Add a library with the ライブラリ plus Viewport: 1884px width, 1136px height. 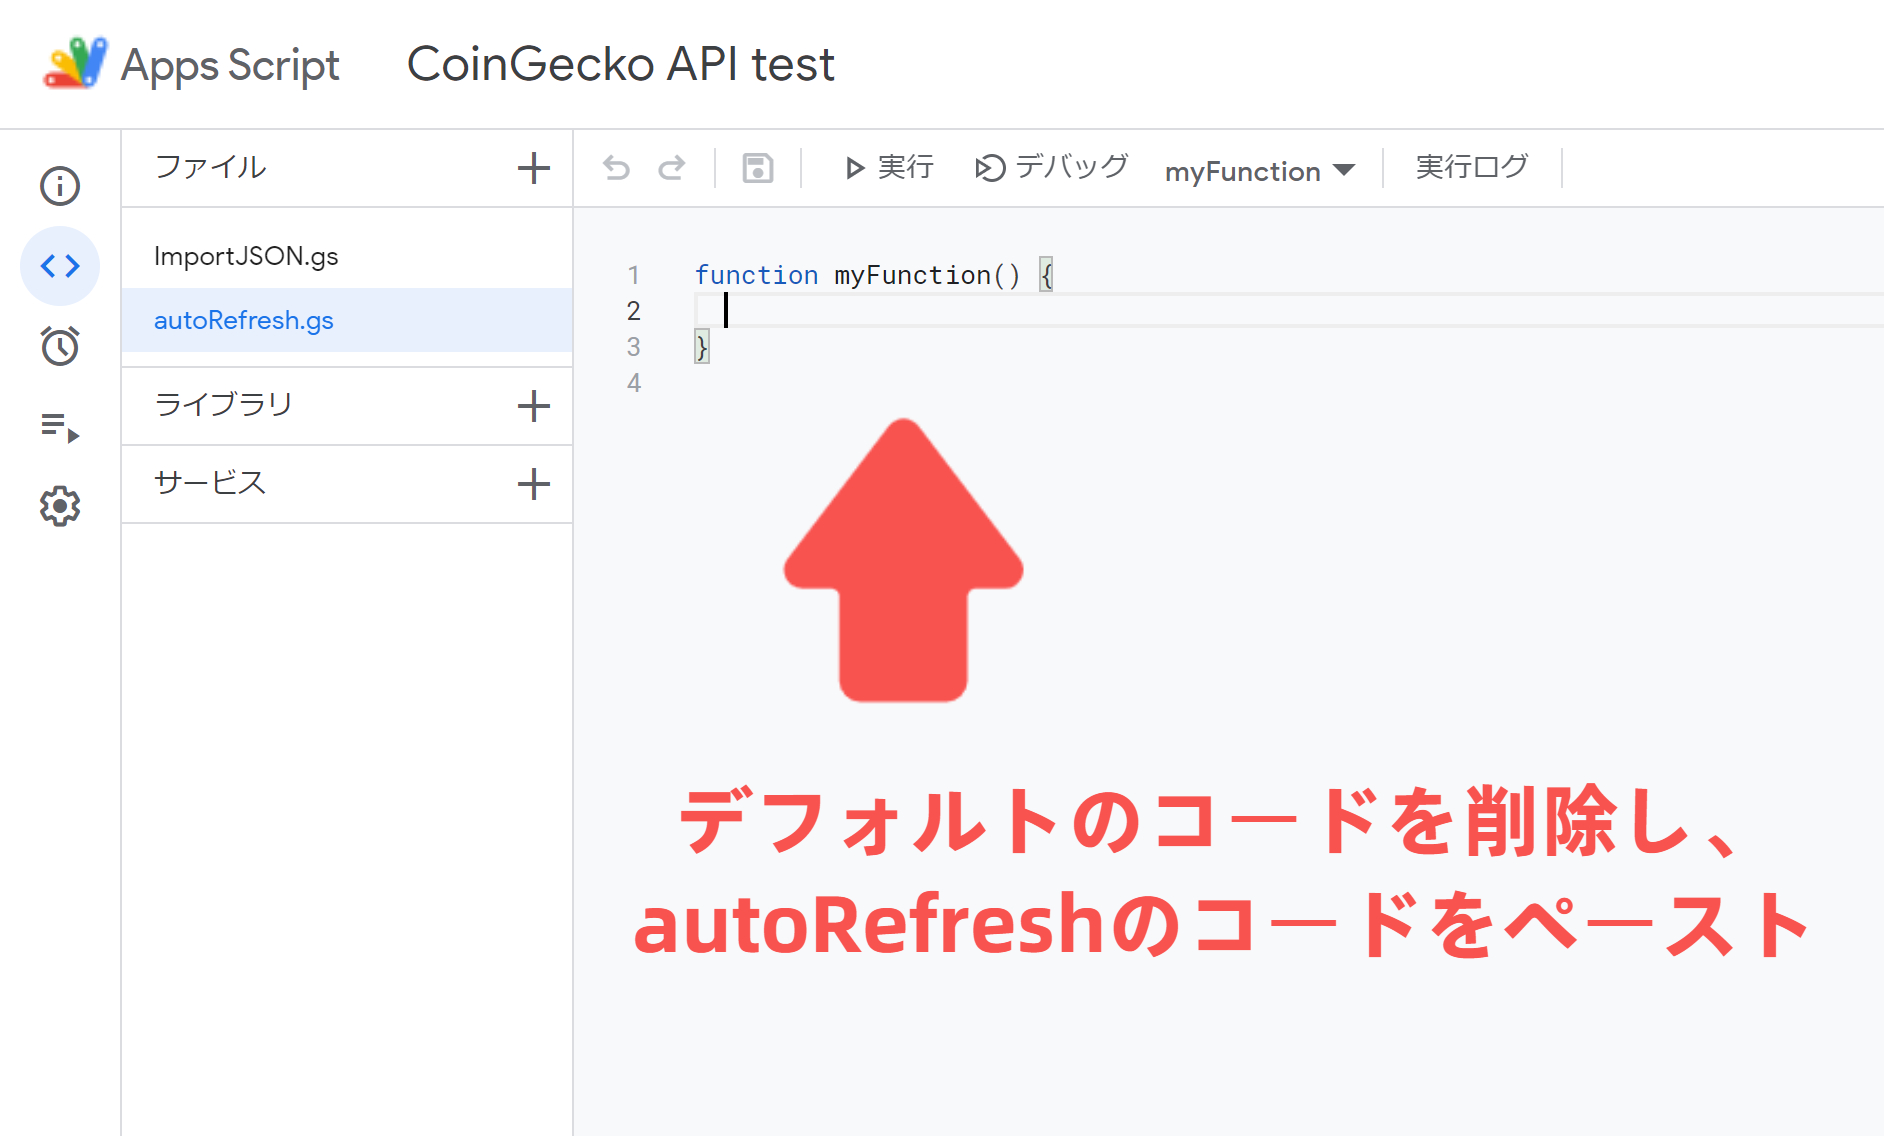(x=534, y=406)
